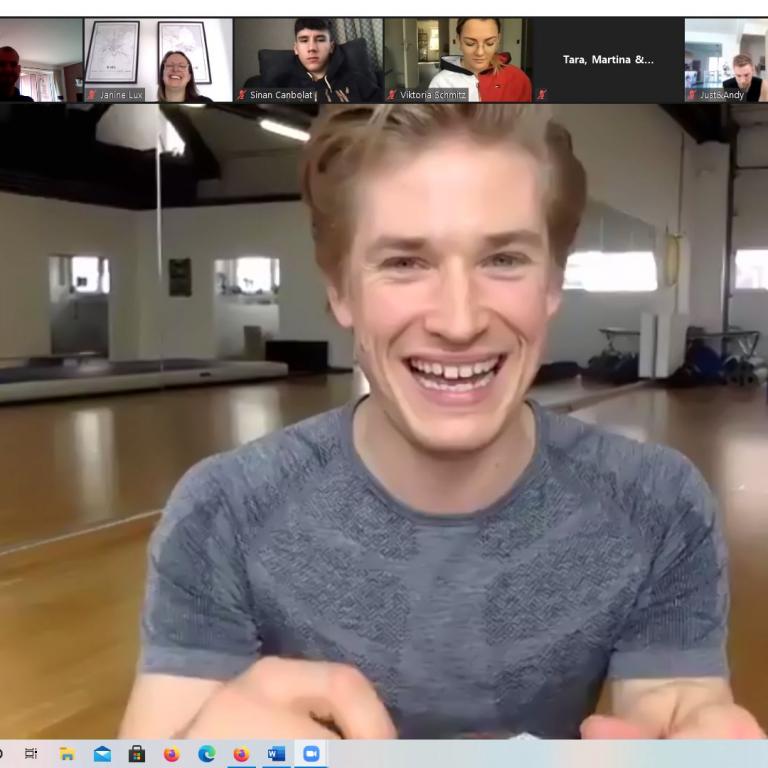Open the Mail app in the taskbar
This screenshot has height=768, width=768.
click(102, 754)
